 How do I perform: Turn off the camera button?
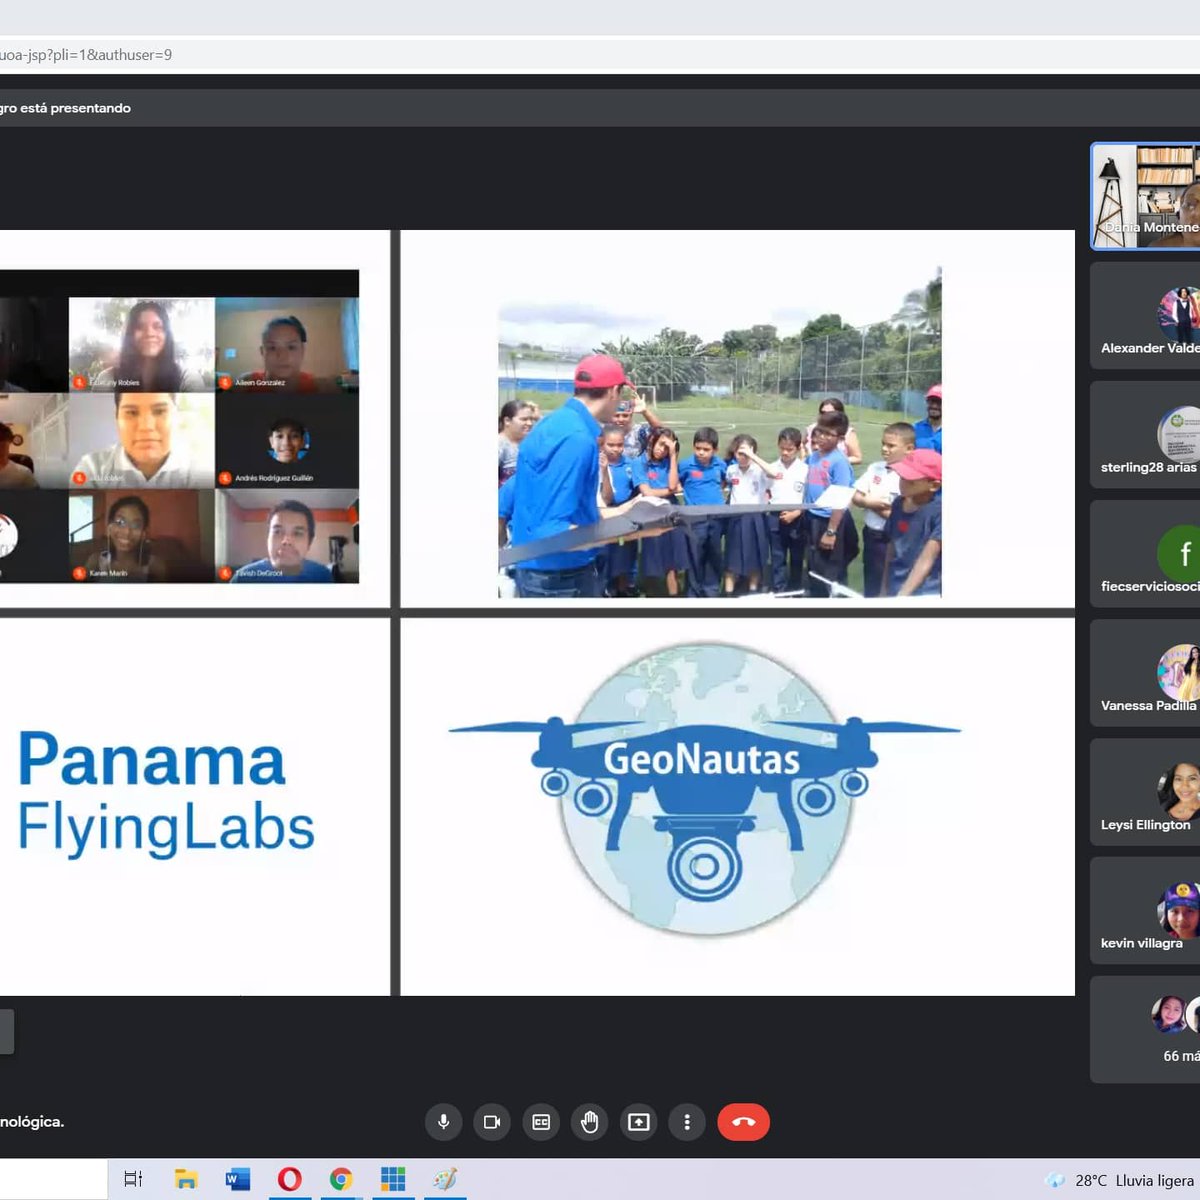pyautogui.click(x=492, y=1122)
